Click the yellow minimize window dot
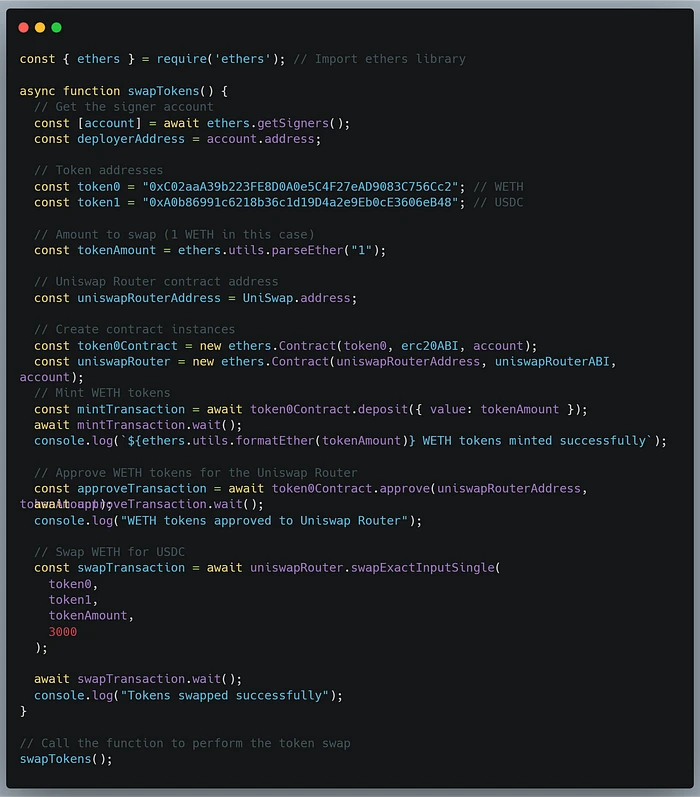 coord(40,27)
